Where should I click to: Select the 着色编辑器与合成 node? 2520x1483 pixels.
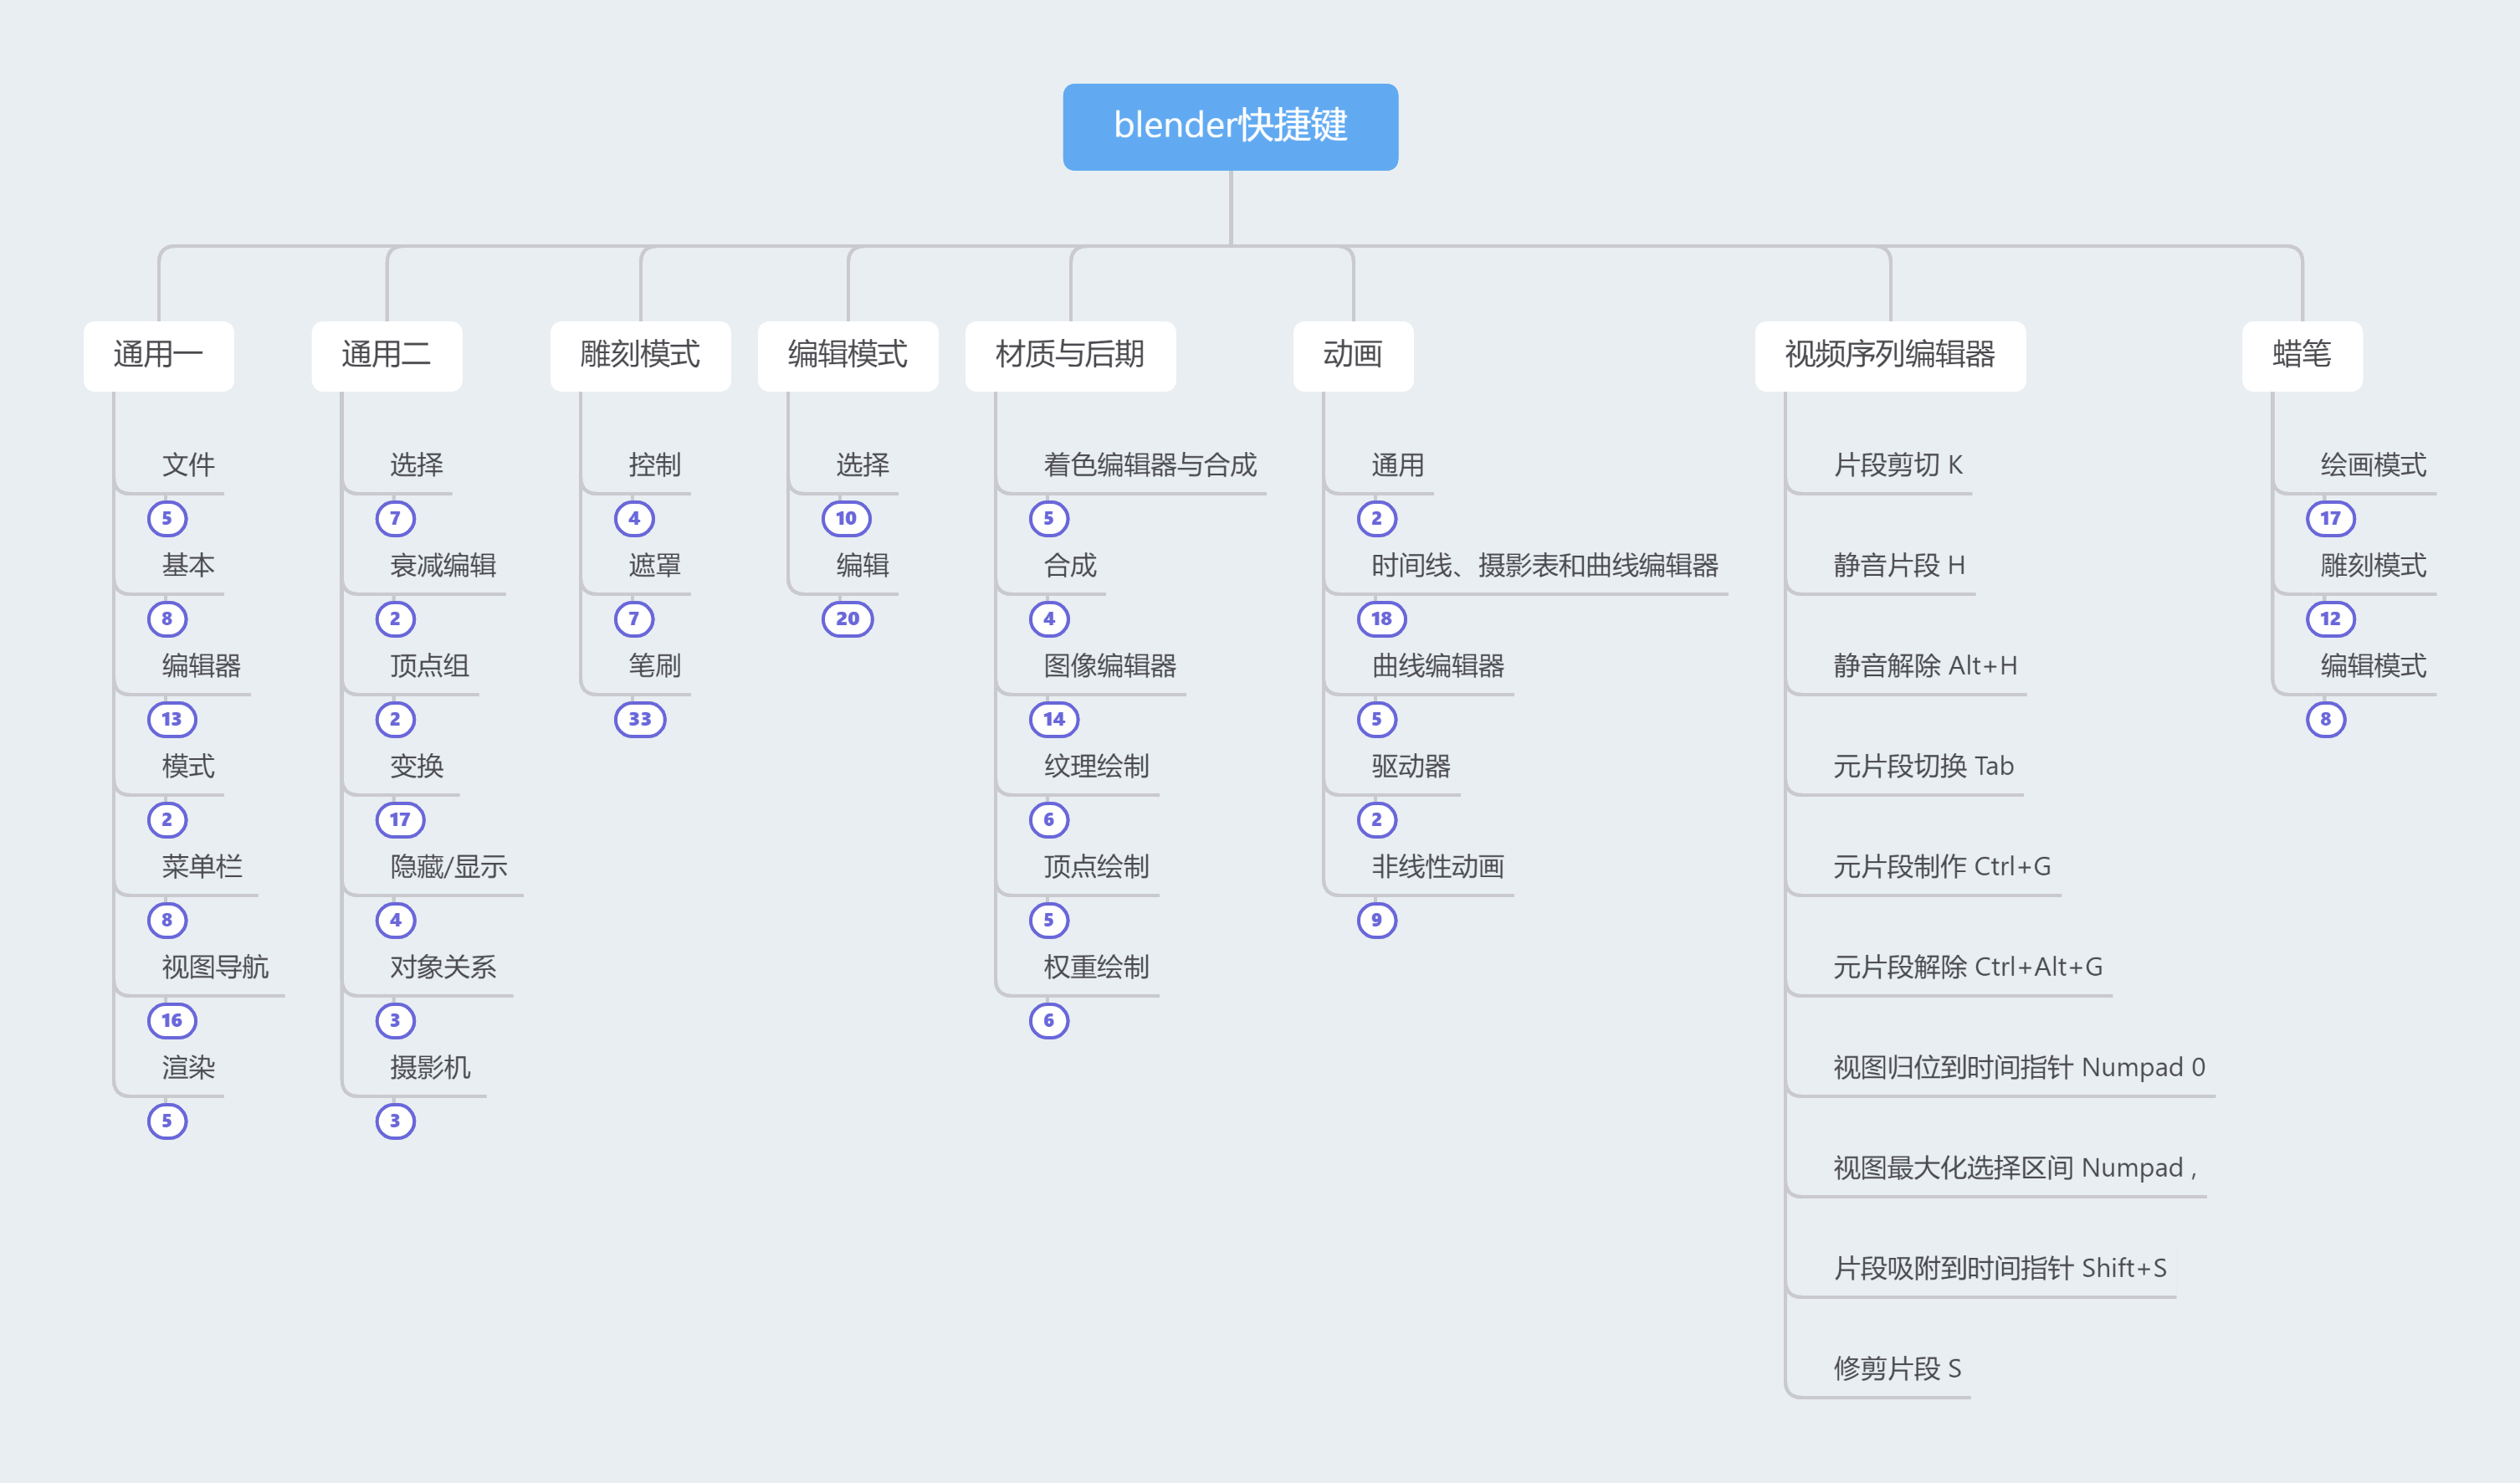tap(1149, 465)
